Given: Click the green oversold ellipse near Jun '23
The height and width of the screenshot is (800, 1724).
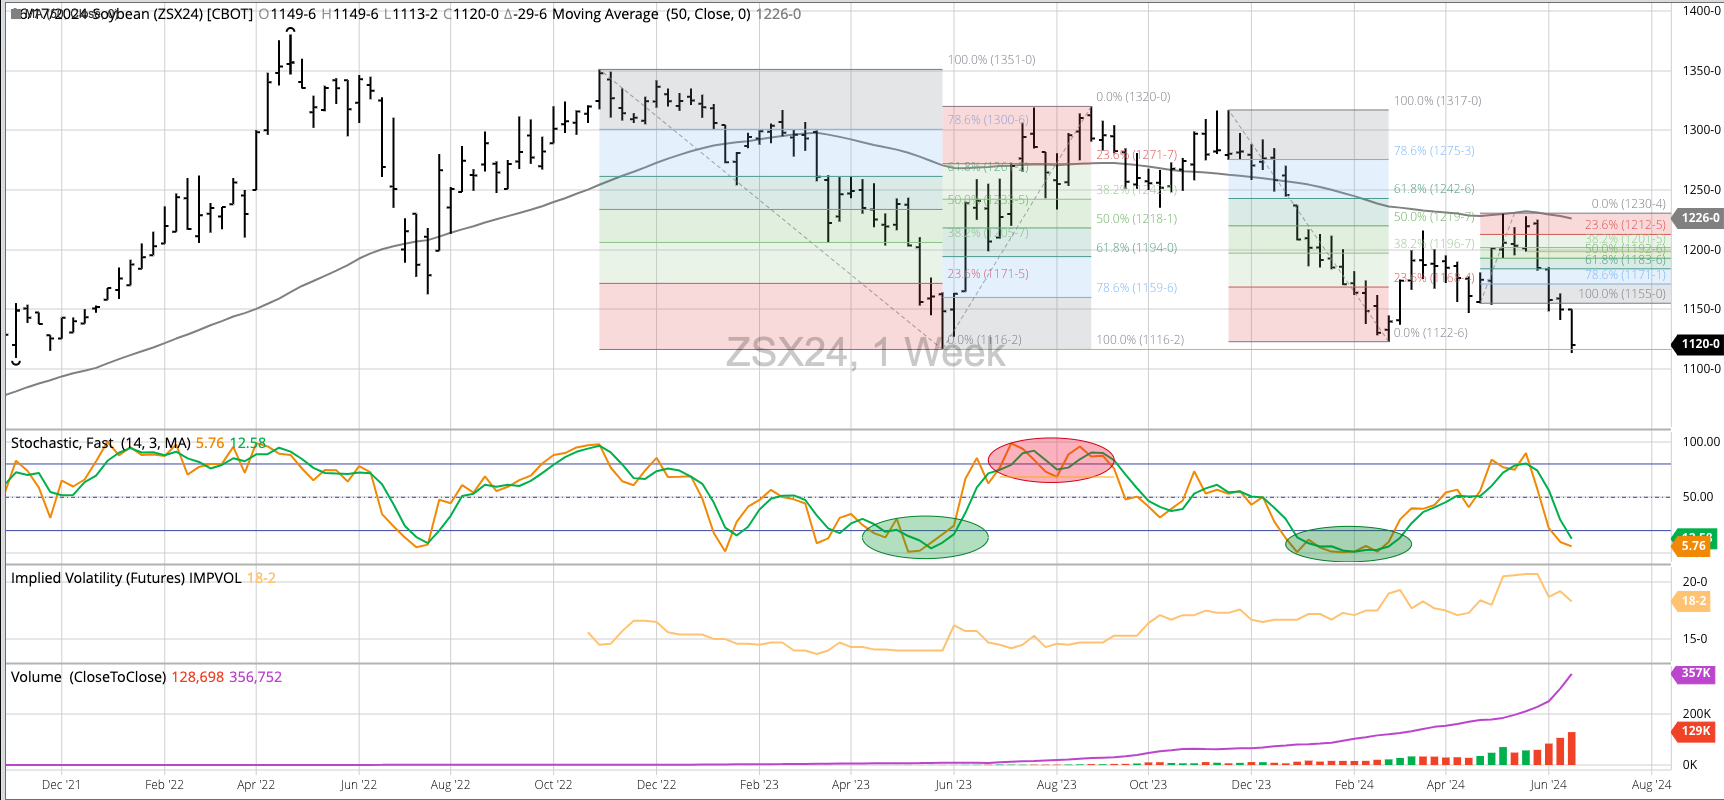Looking at the screenshot, I should pos(925,537).
